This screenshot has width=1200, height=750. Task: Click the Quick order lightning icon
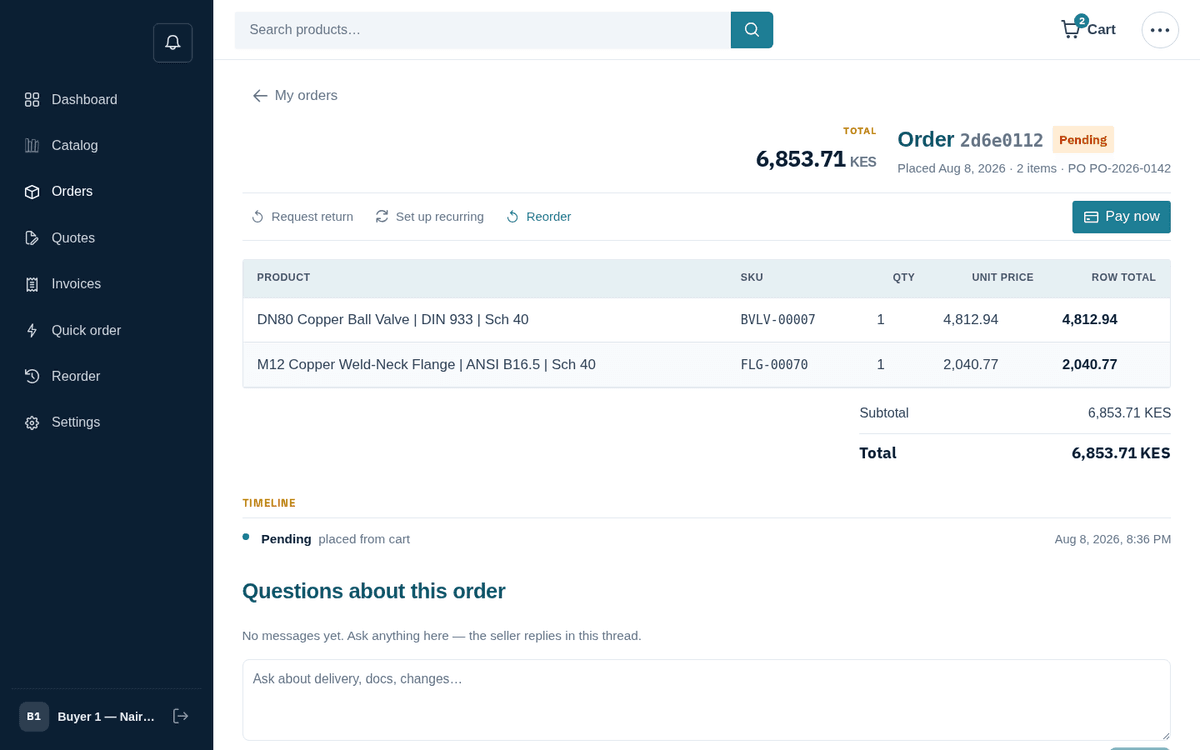pos(32,330)
